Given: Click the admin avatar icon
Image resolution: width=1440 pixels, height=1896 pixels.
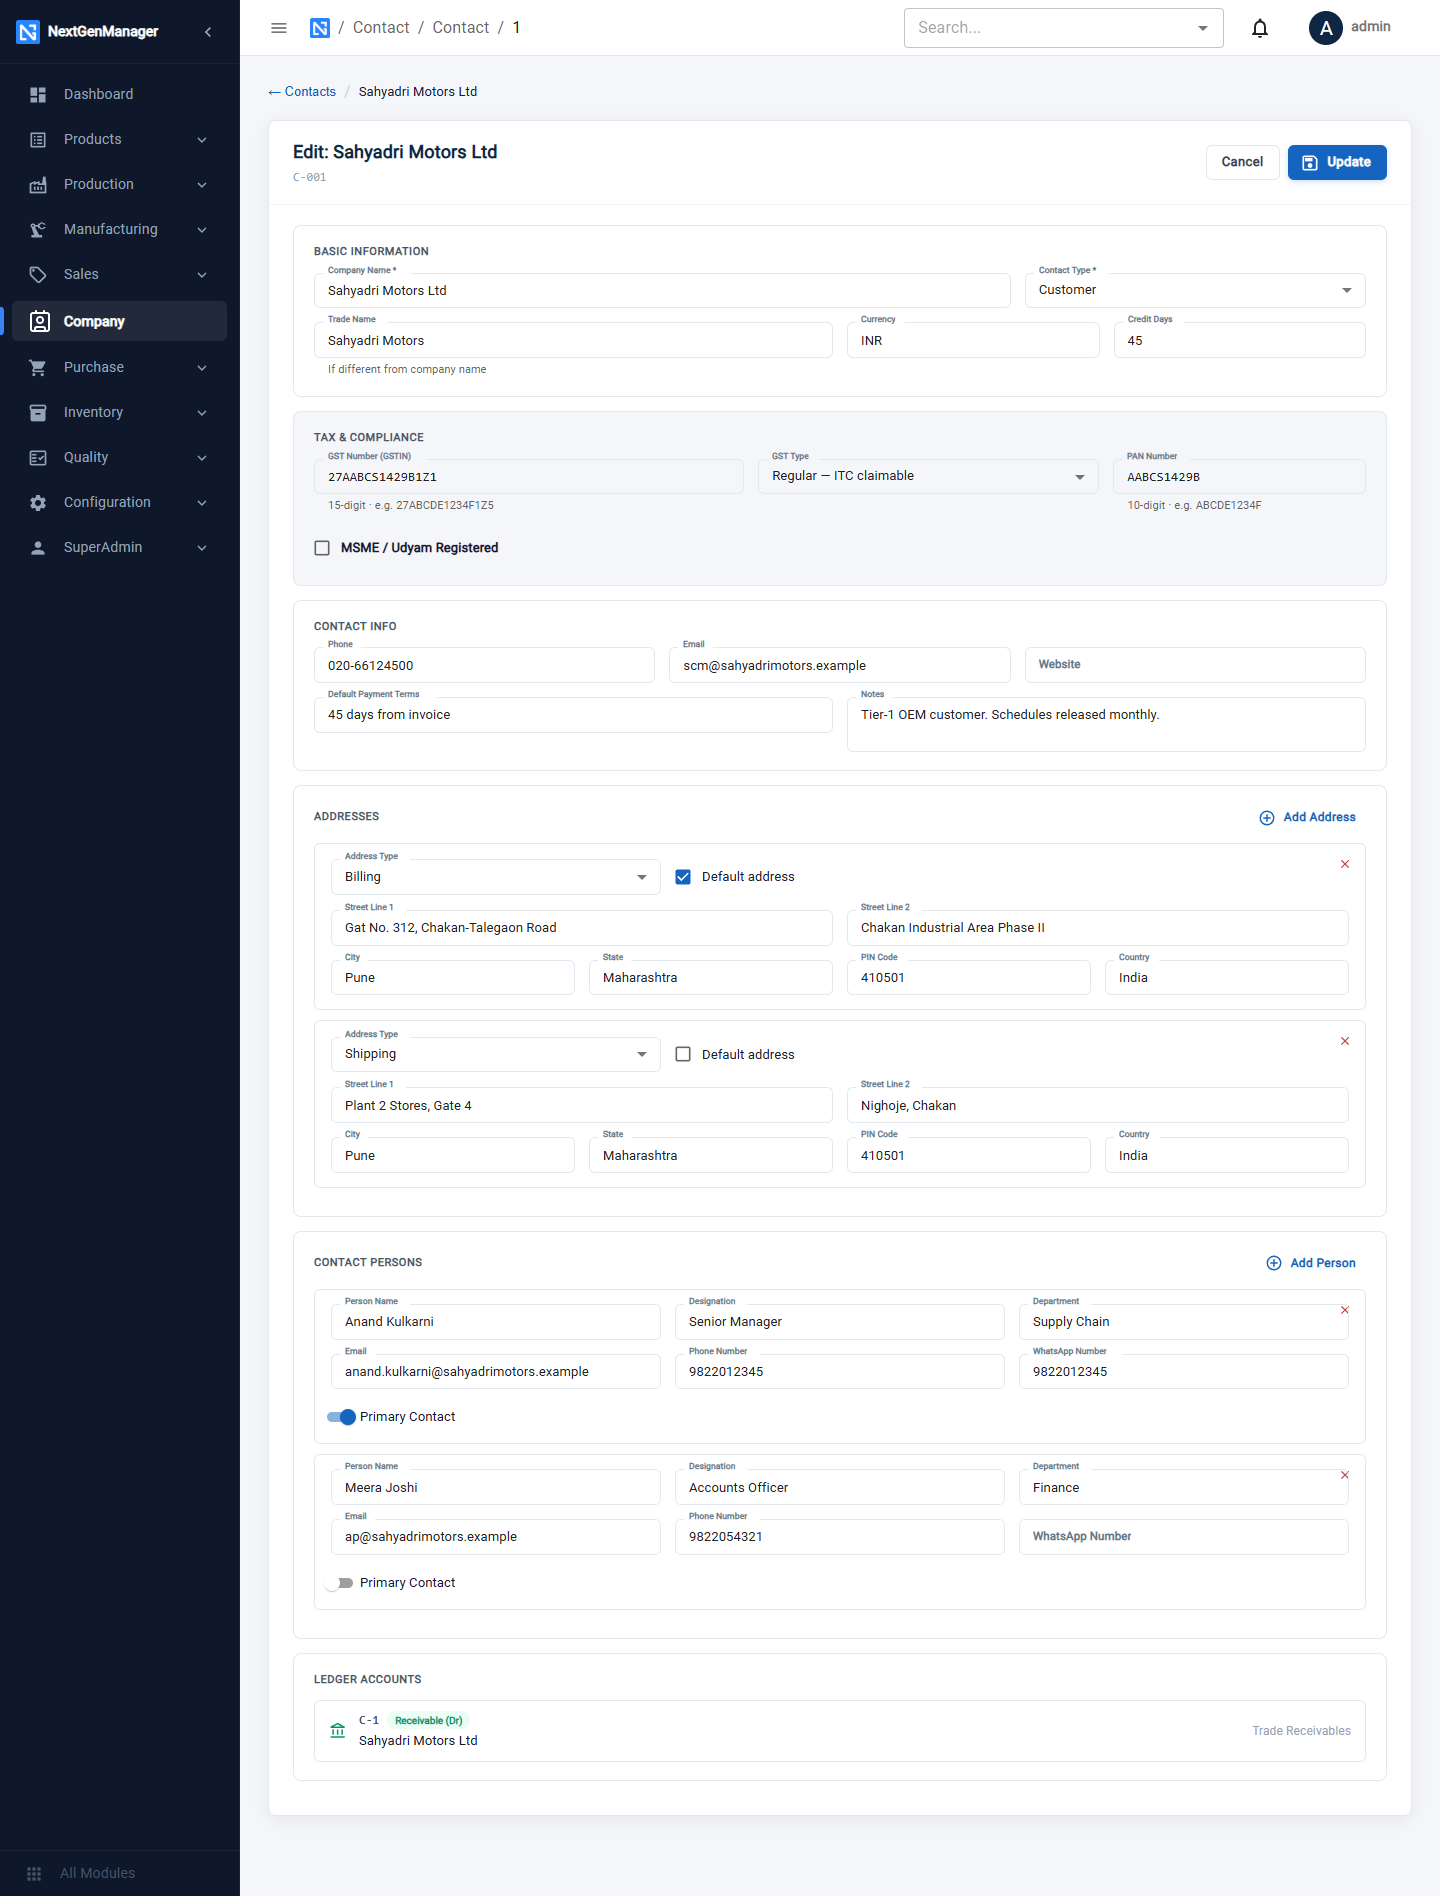Looking at the screenshot, I should point(1326,28).
